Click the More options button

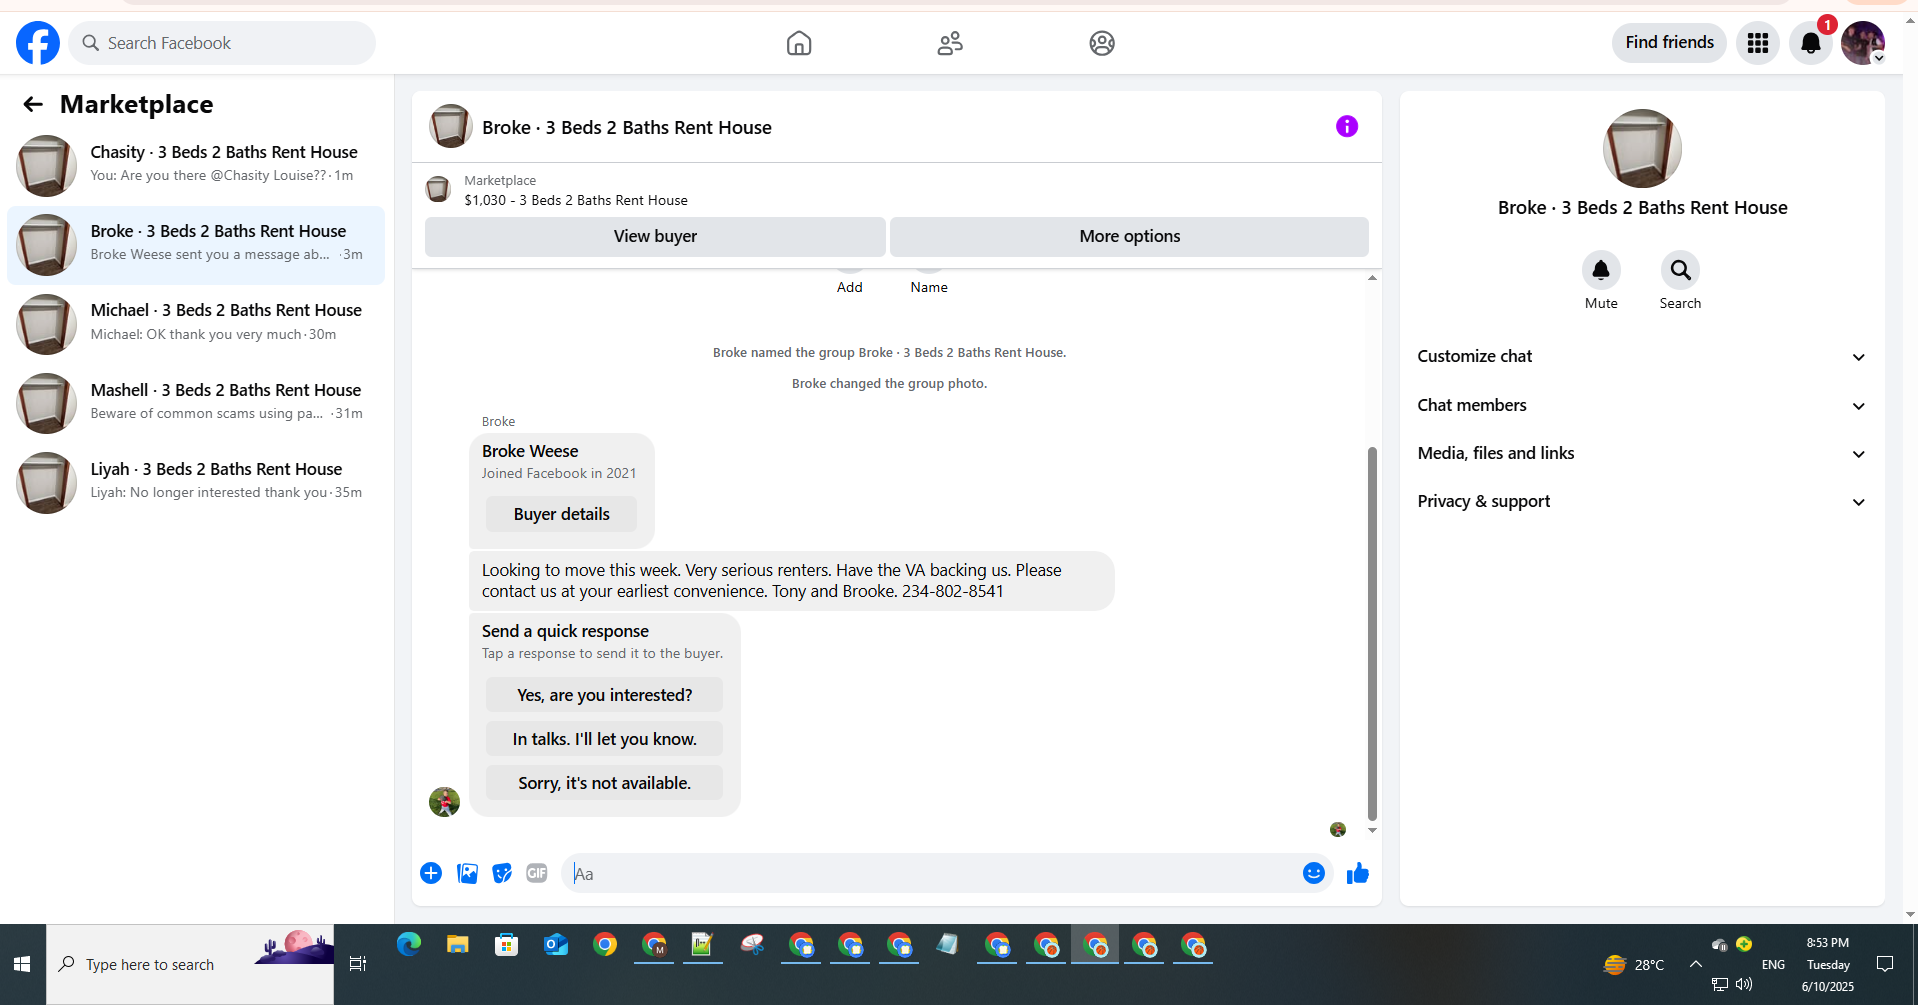pos(1129,236)
